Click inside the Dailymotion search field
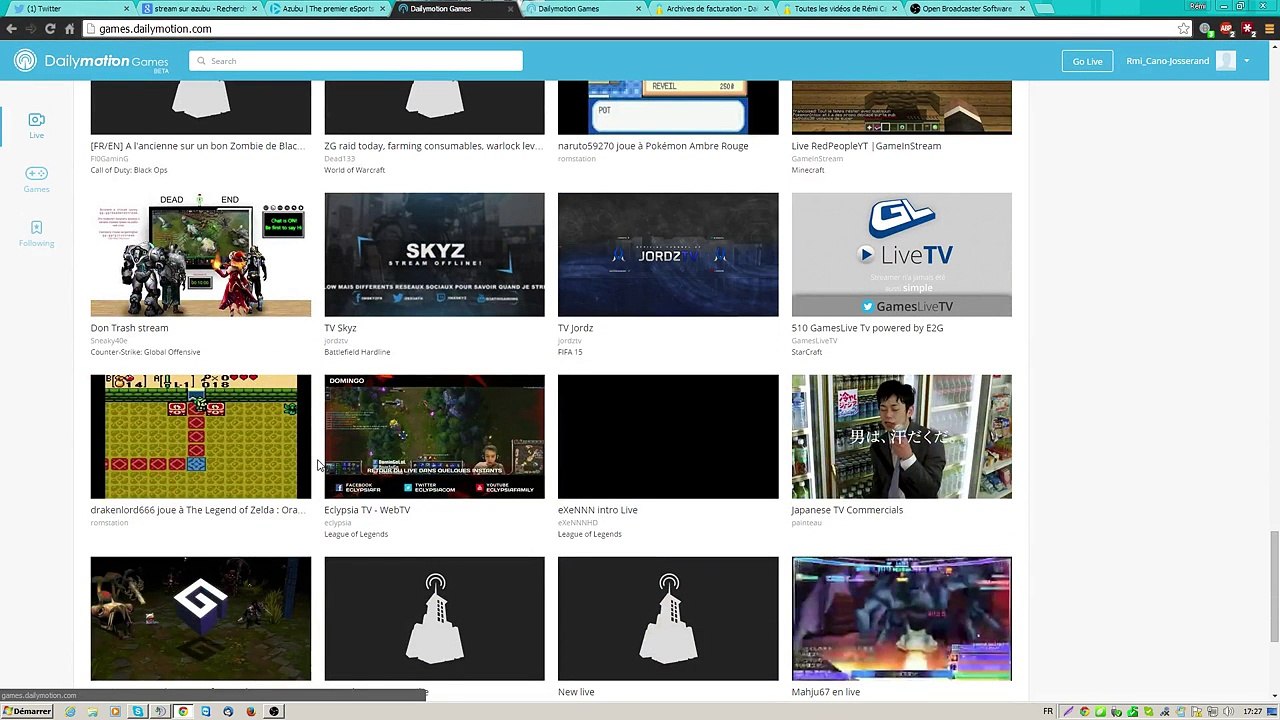This screenshot has height=720, width=1280. pyautogui.click(x=356, y=61)
